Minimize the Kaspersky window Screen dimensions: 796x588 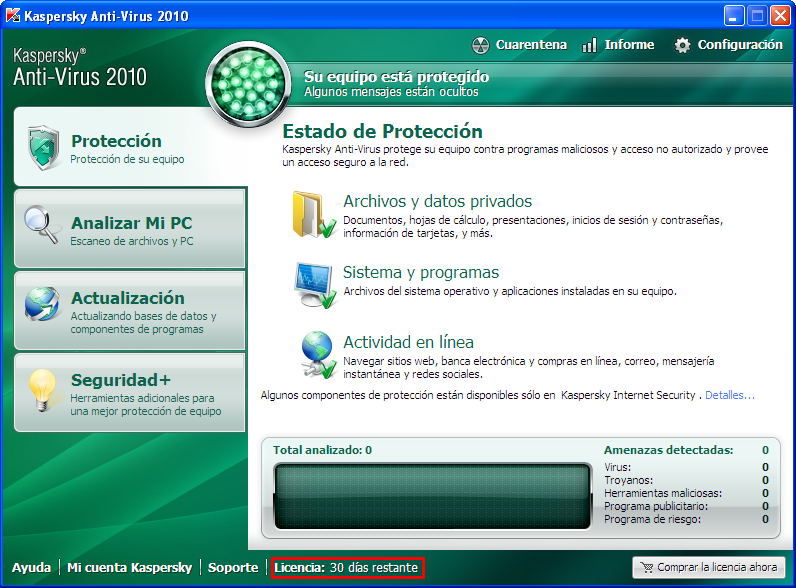734,16
